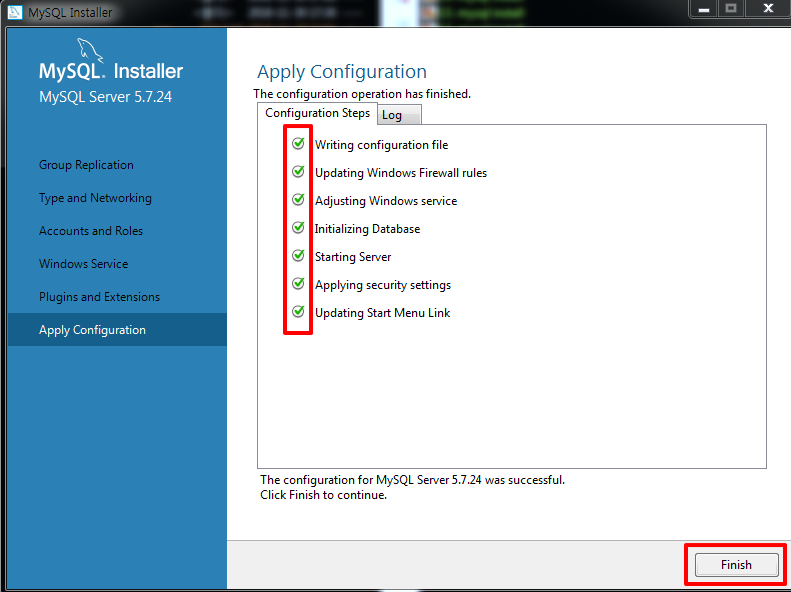The width and height of the screenshot is (791, 592).
Task: Click the green check beside Initializing Database
Action: coord(298,227)
